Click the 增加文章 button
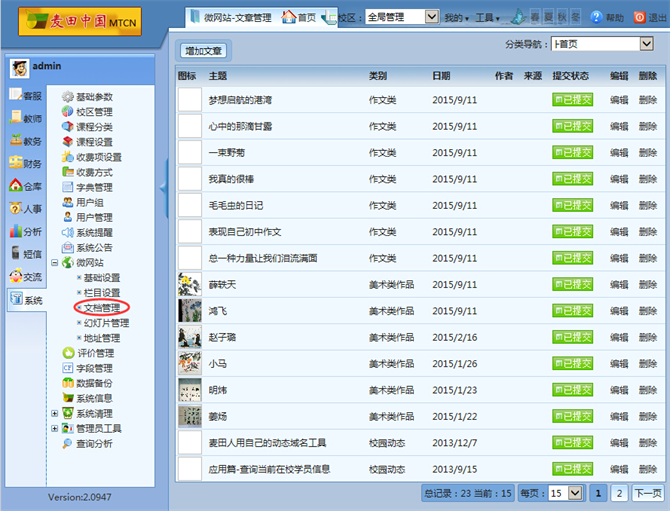 tap(203, 51)
